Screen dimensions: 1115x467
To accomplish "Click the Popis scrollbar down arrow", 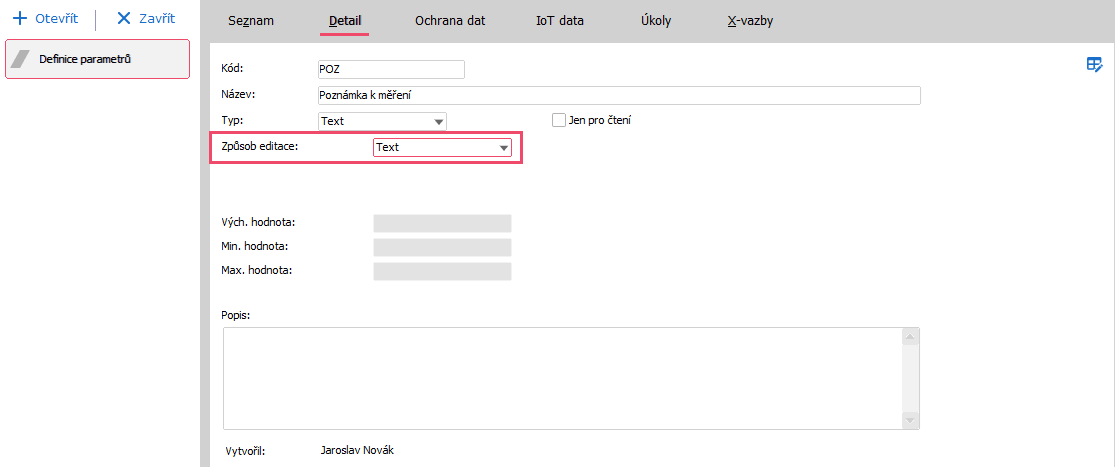I will [910, 420].
